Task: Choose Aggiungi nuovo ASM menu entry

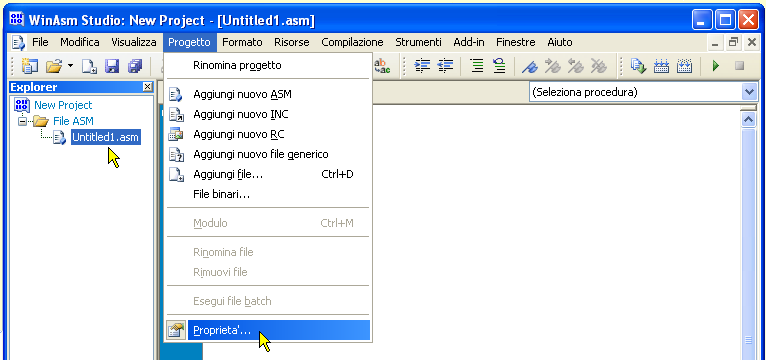Action: coord(268,94)
